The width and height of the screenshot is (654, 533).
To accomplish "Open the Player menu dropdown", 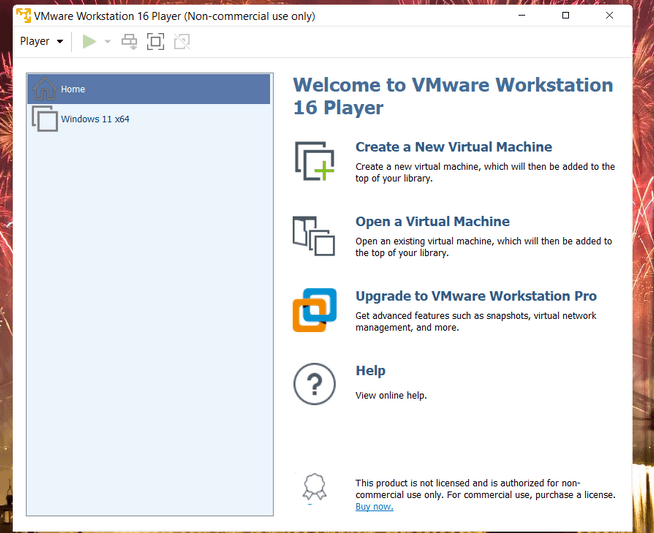I will coord(41,41).
